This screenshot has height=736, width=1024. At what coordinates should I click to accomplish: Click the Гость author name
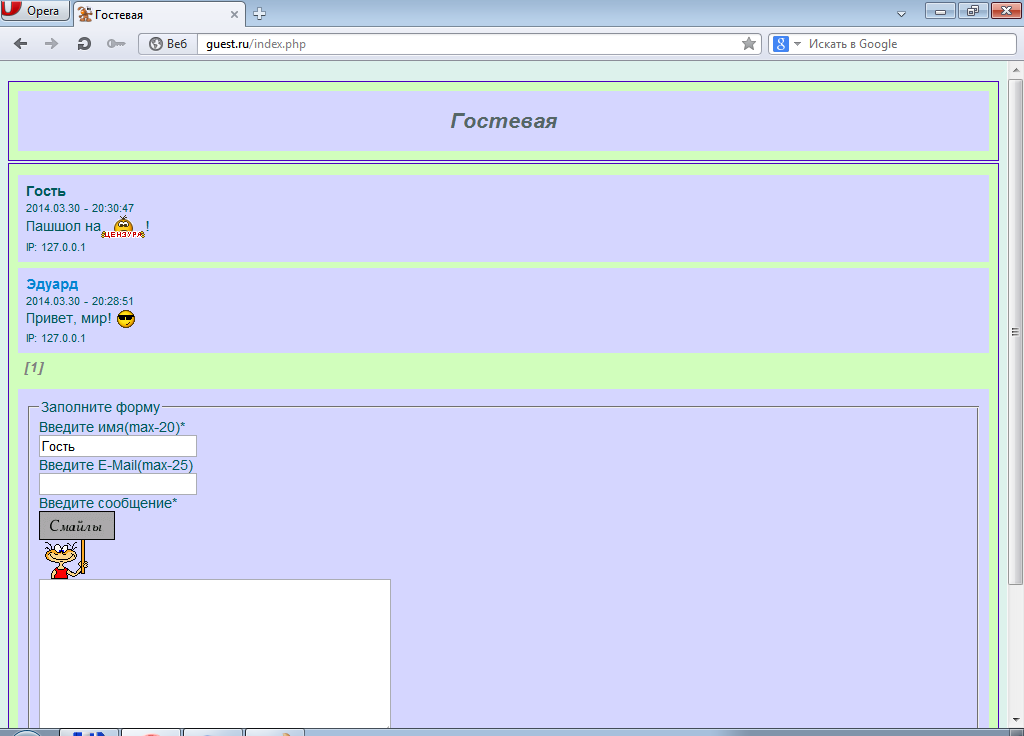46,191
